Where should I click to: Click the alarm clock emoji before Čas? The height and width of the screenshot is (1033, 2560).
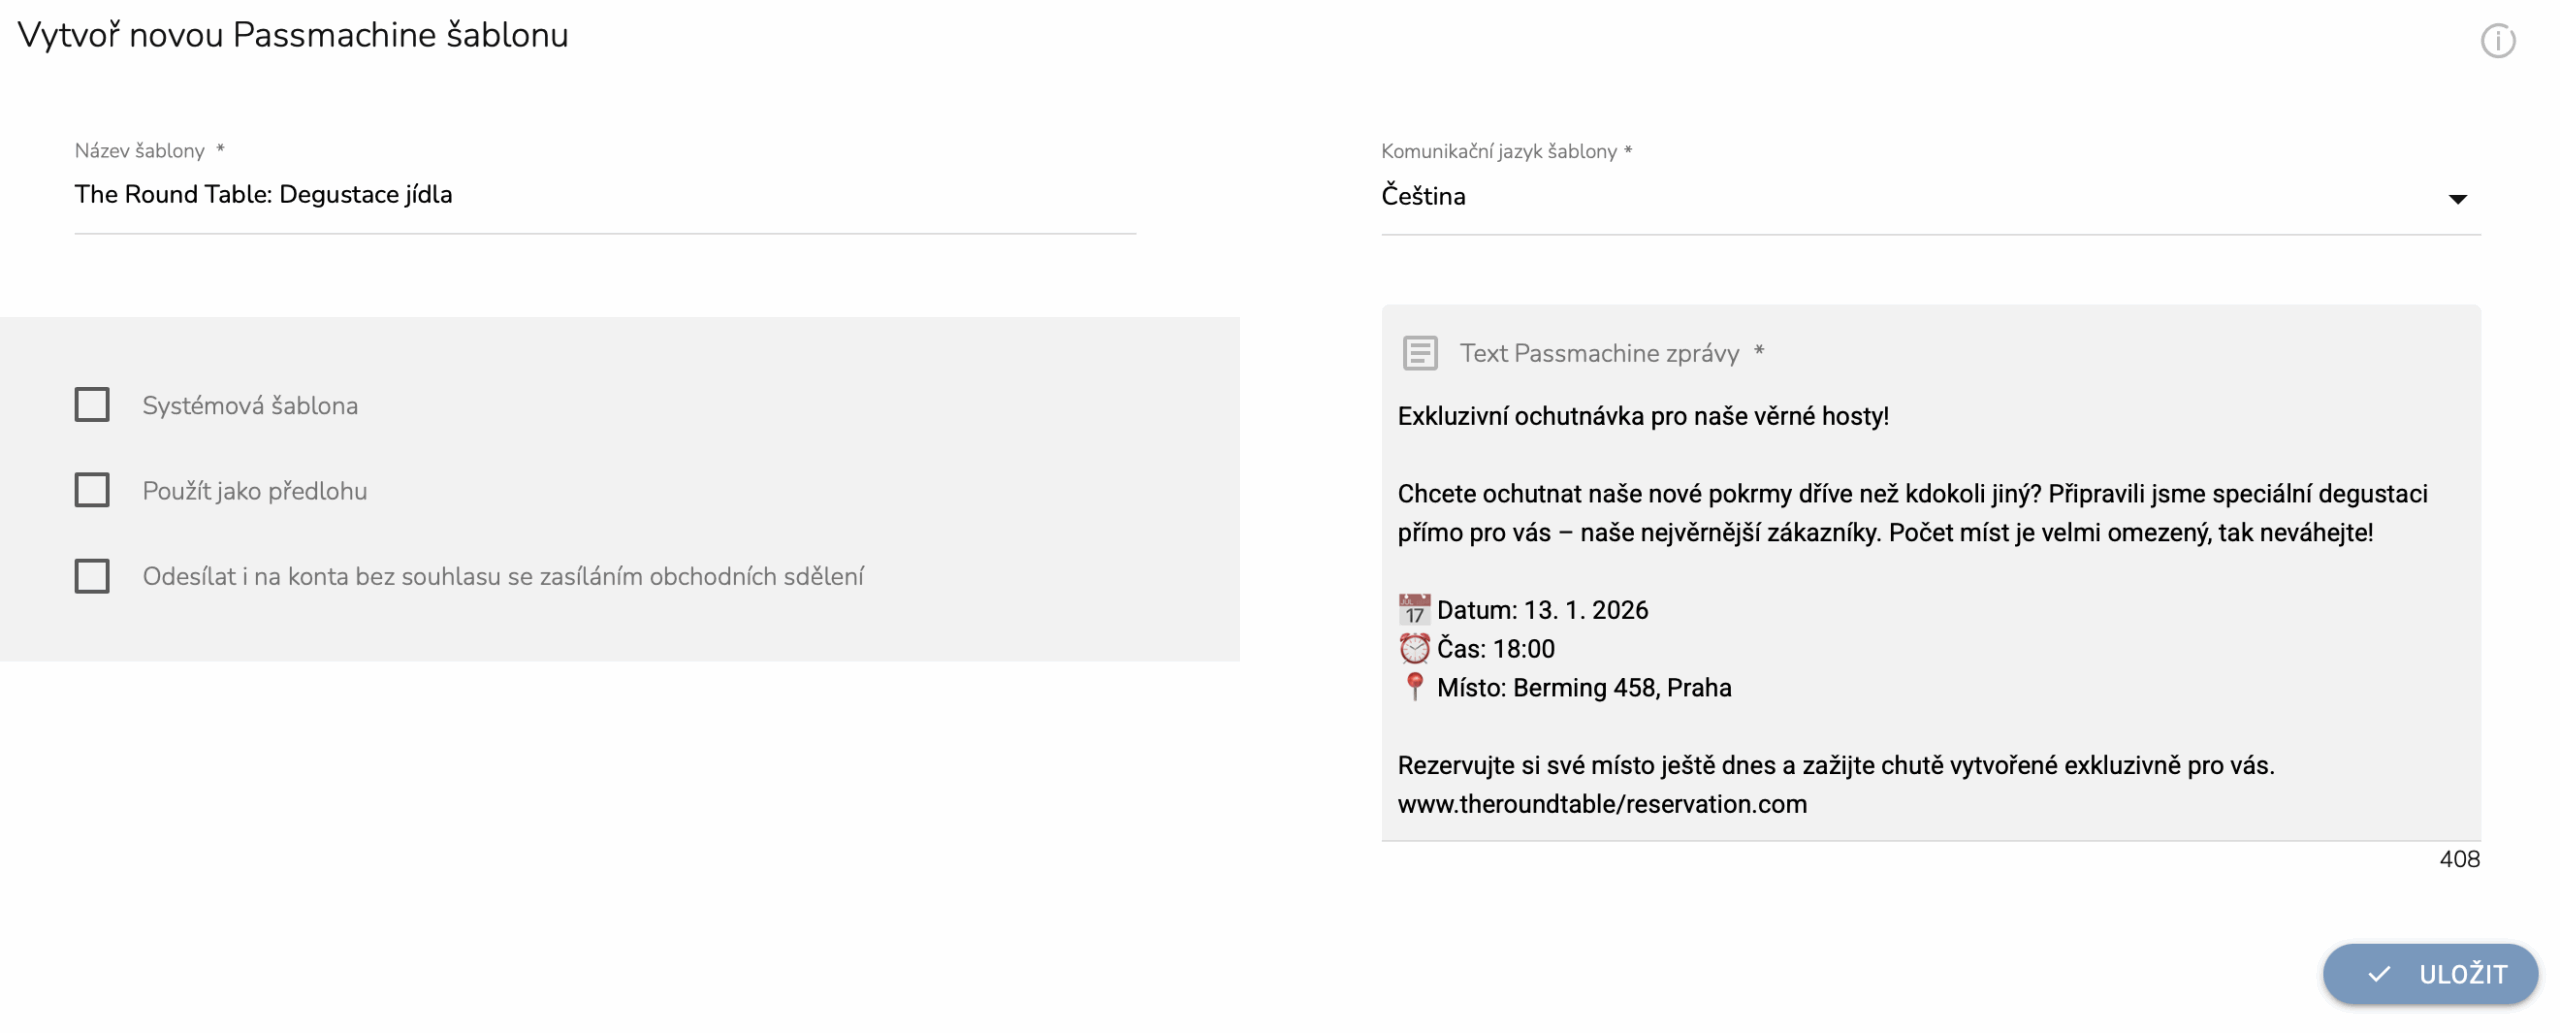tap(1414, 648)
